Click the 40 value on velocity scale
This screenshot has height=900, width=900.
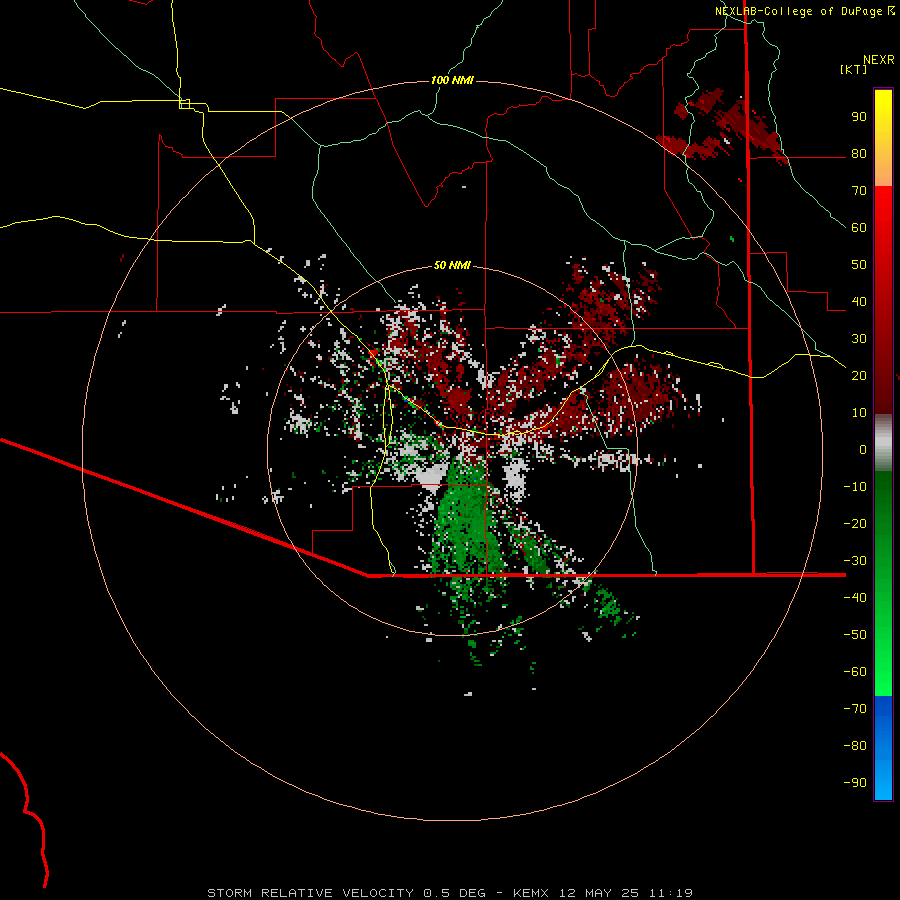tap(859, 301)
